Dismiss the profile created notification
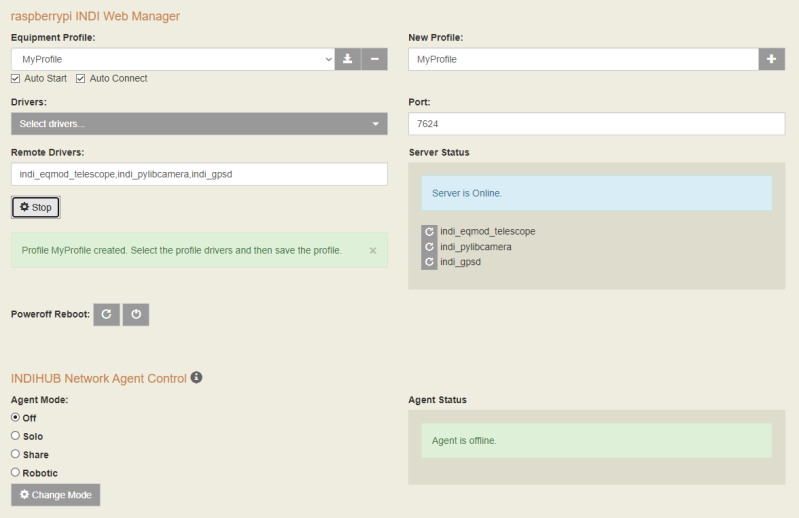Image resolution: width=799 pixels, height=518 pixels. (x=373, y=251)
